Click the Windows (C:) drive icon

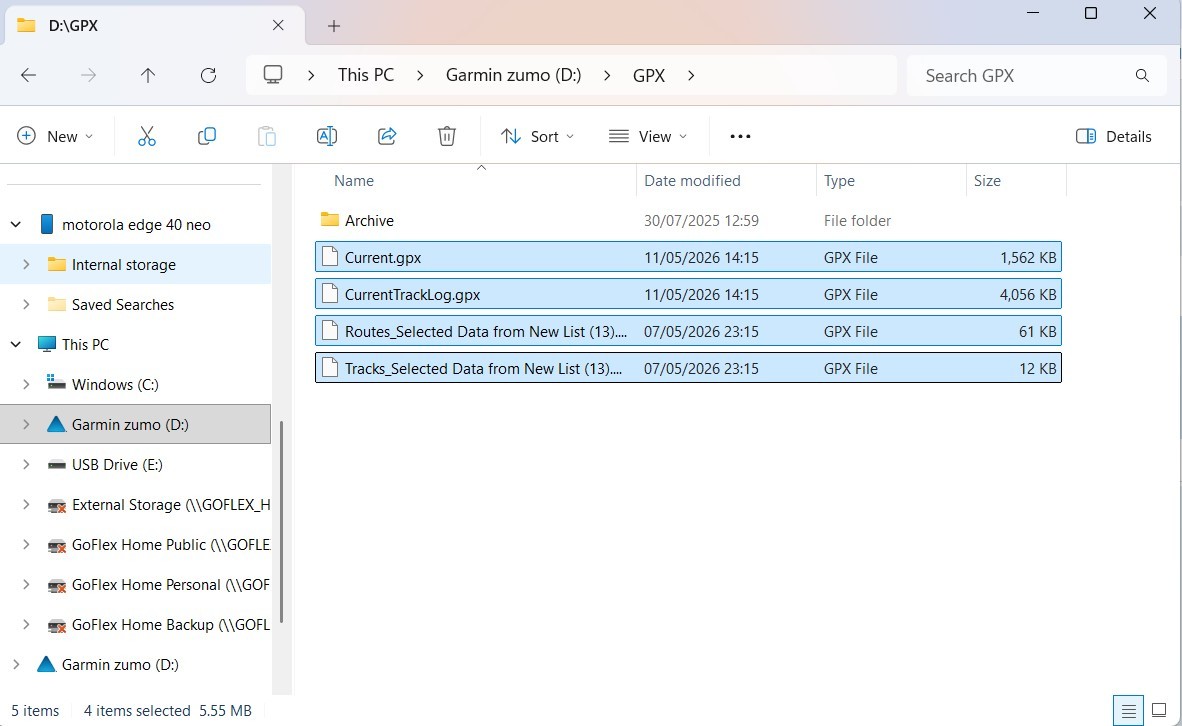56,384
